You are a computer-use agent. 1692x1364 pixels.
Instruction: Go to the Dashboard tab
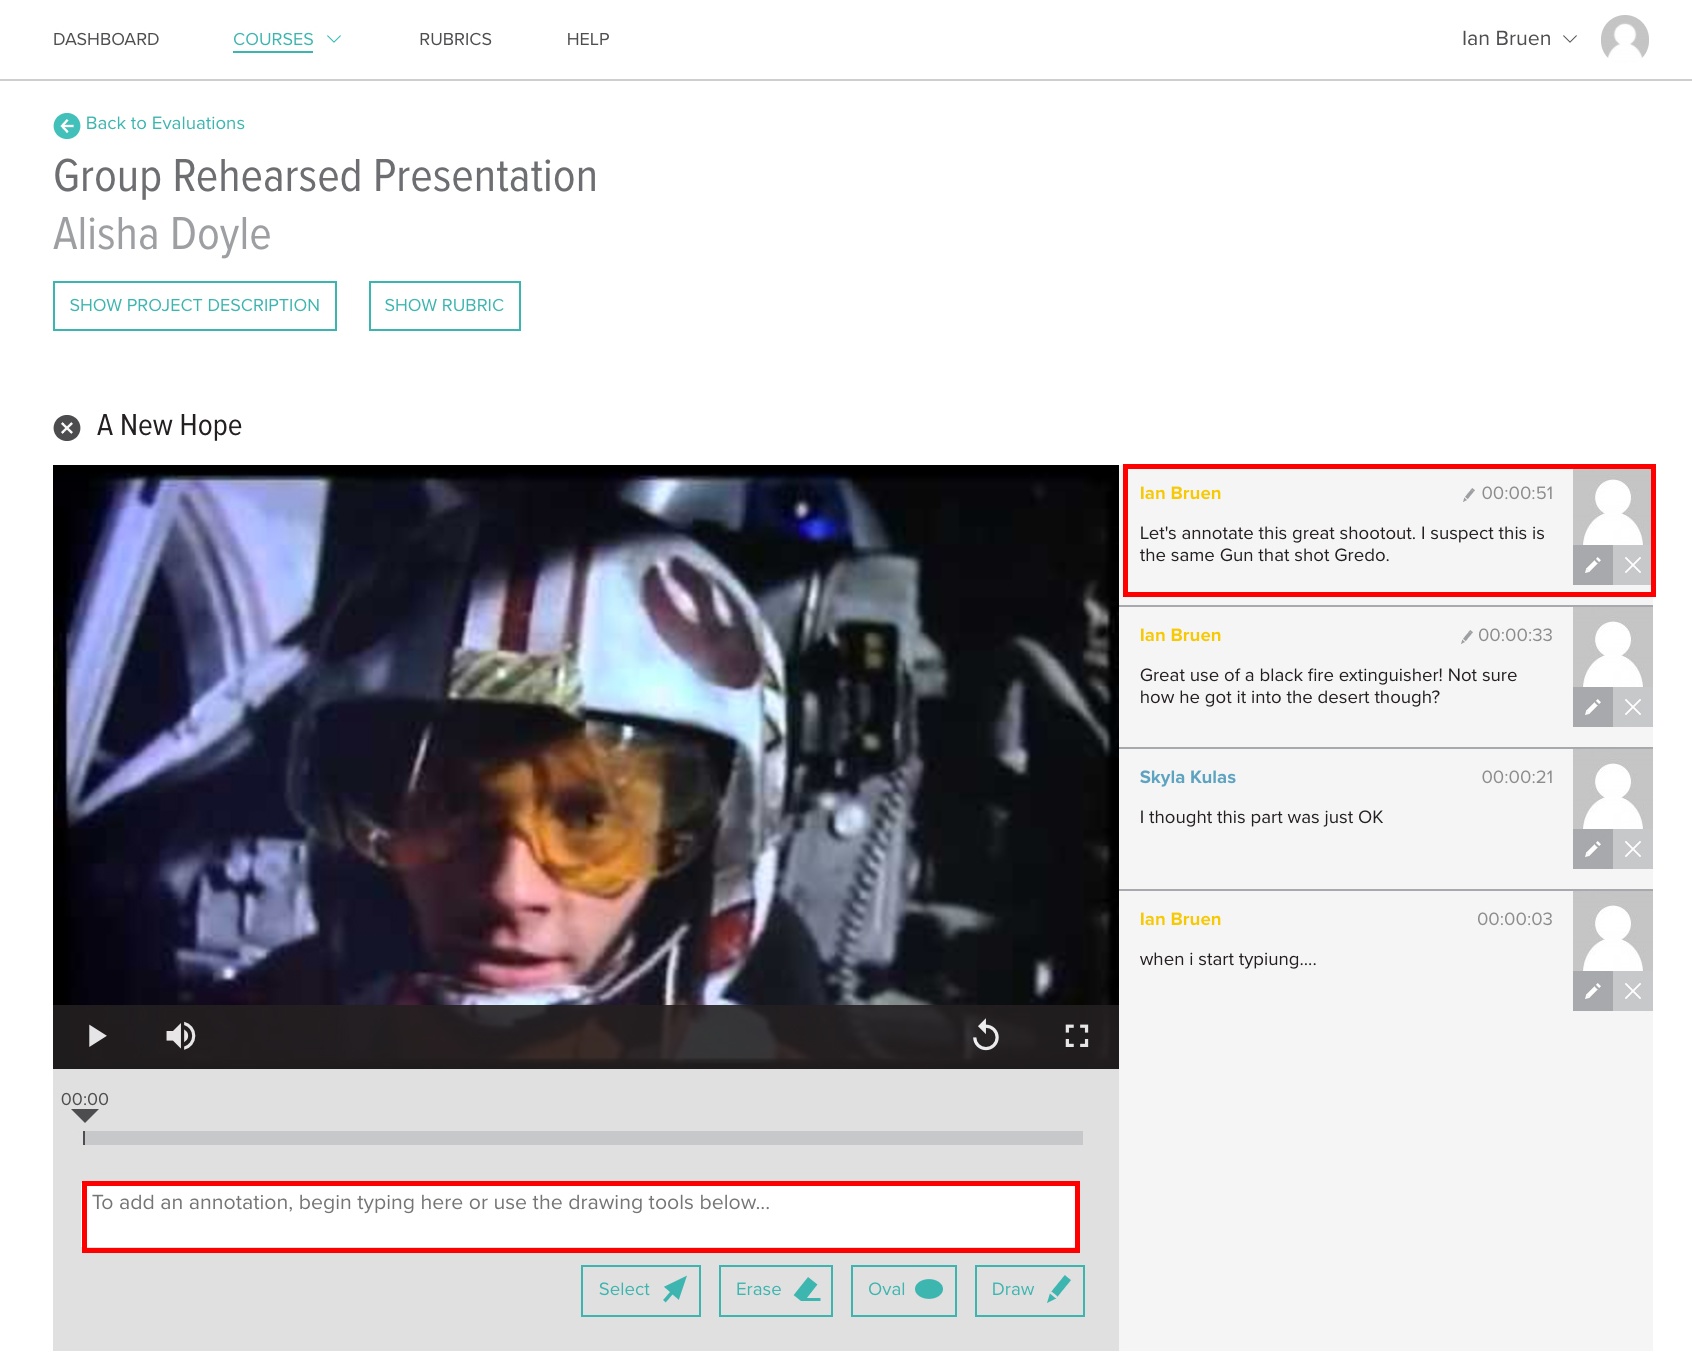click(x=106, y=39)
